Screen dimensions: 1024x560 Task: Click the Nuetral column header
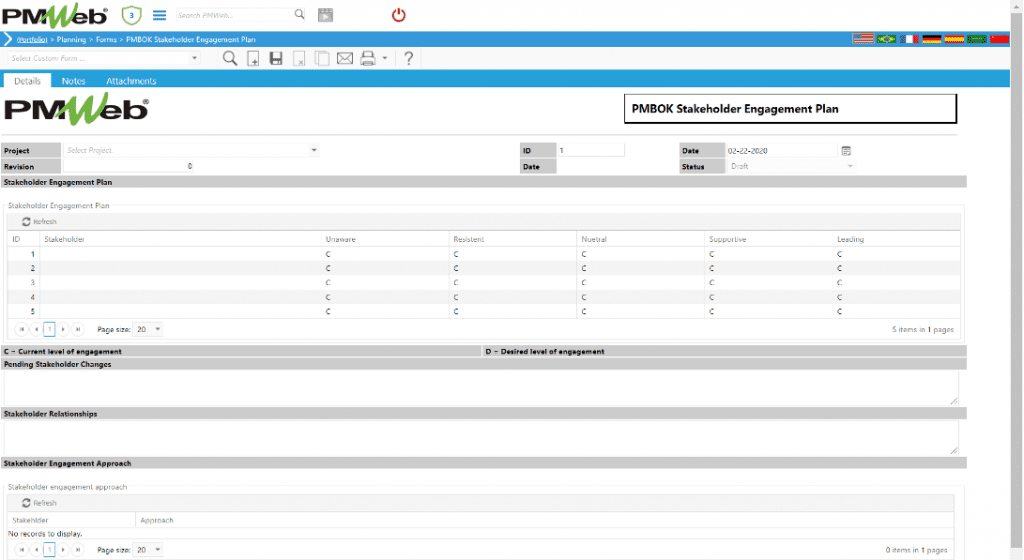[594, 239]
